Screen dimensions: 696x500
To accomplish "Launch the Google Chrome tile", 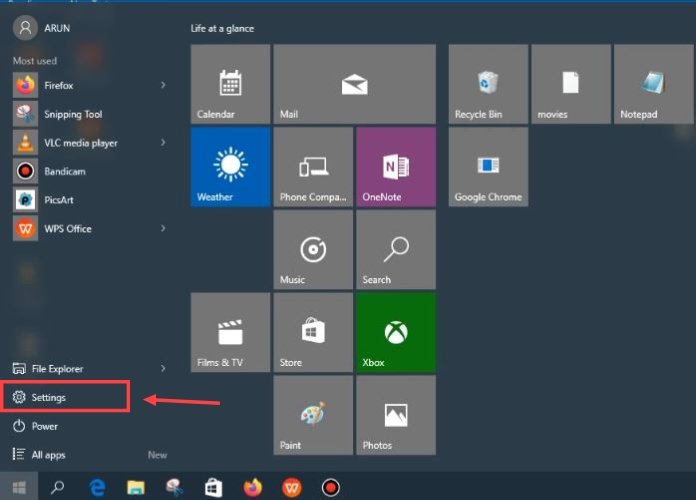I will [488, 167].
